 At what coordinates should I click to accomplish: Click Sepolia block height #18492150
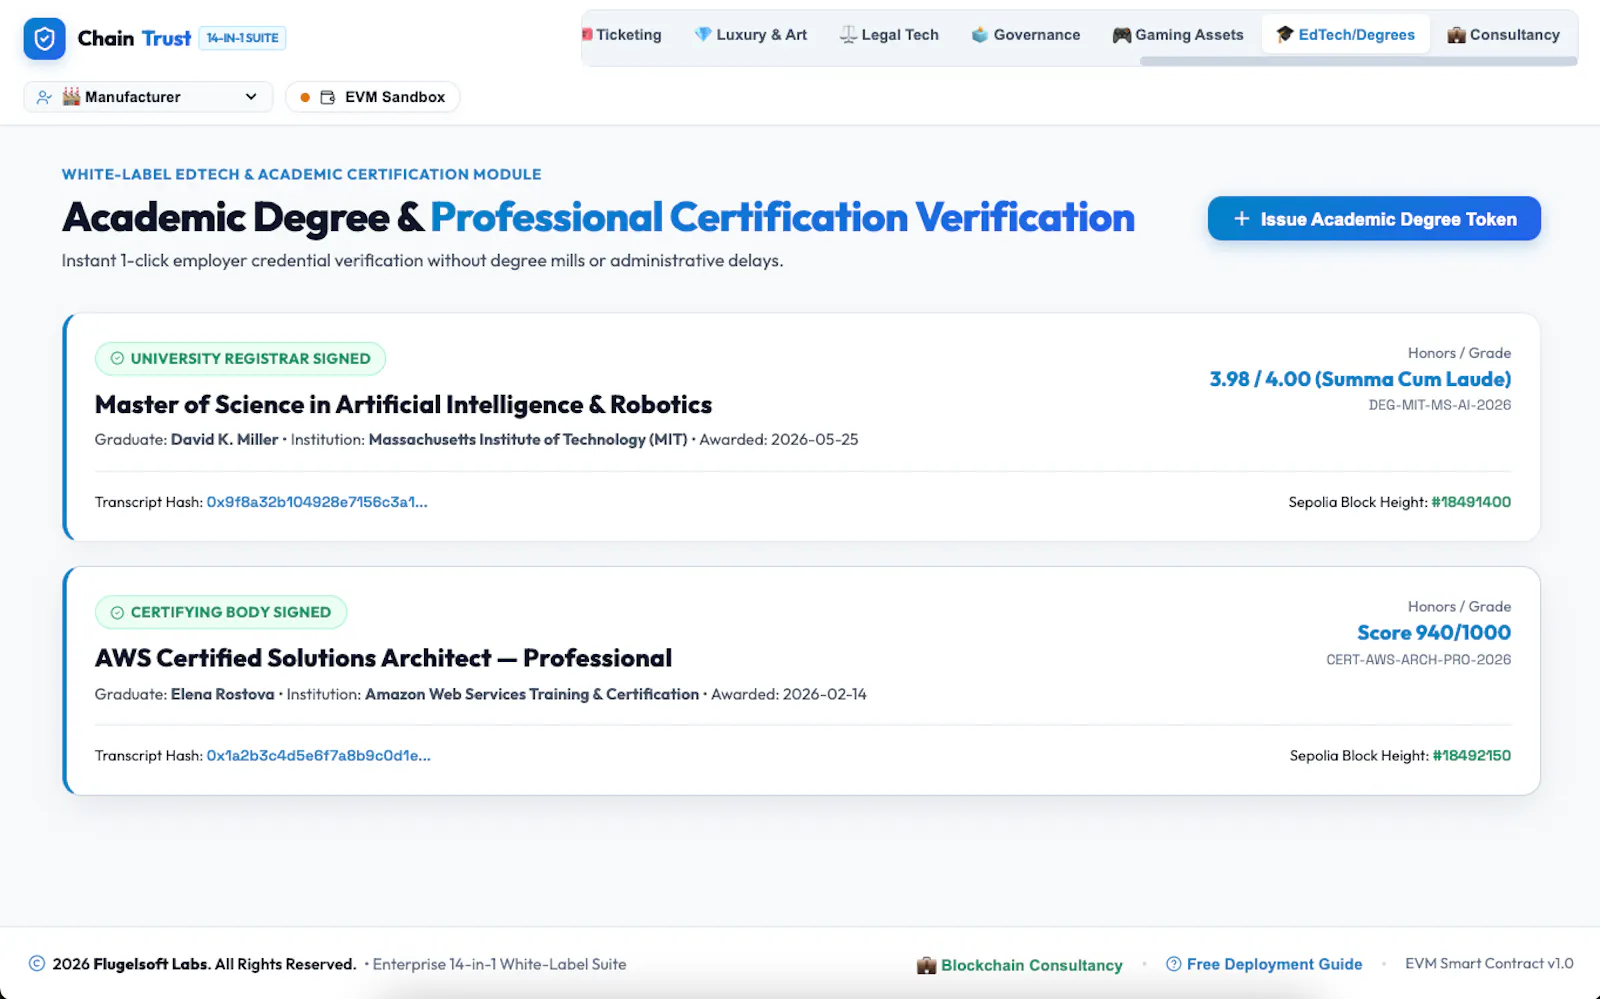tap(1472, 756)
